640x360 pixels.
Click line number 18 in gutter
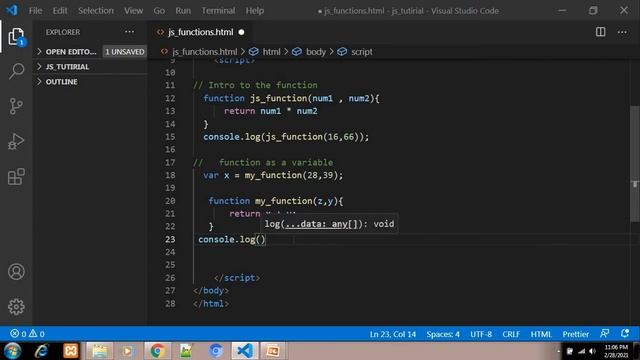coord(170,175)
